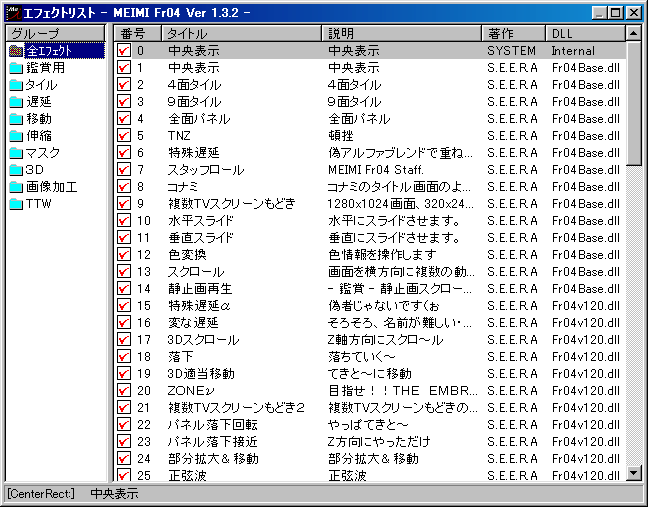Select the 遅延 group
648x507 pixels.
[x=39, y=102]
